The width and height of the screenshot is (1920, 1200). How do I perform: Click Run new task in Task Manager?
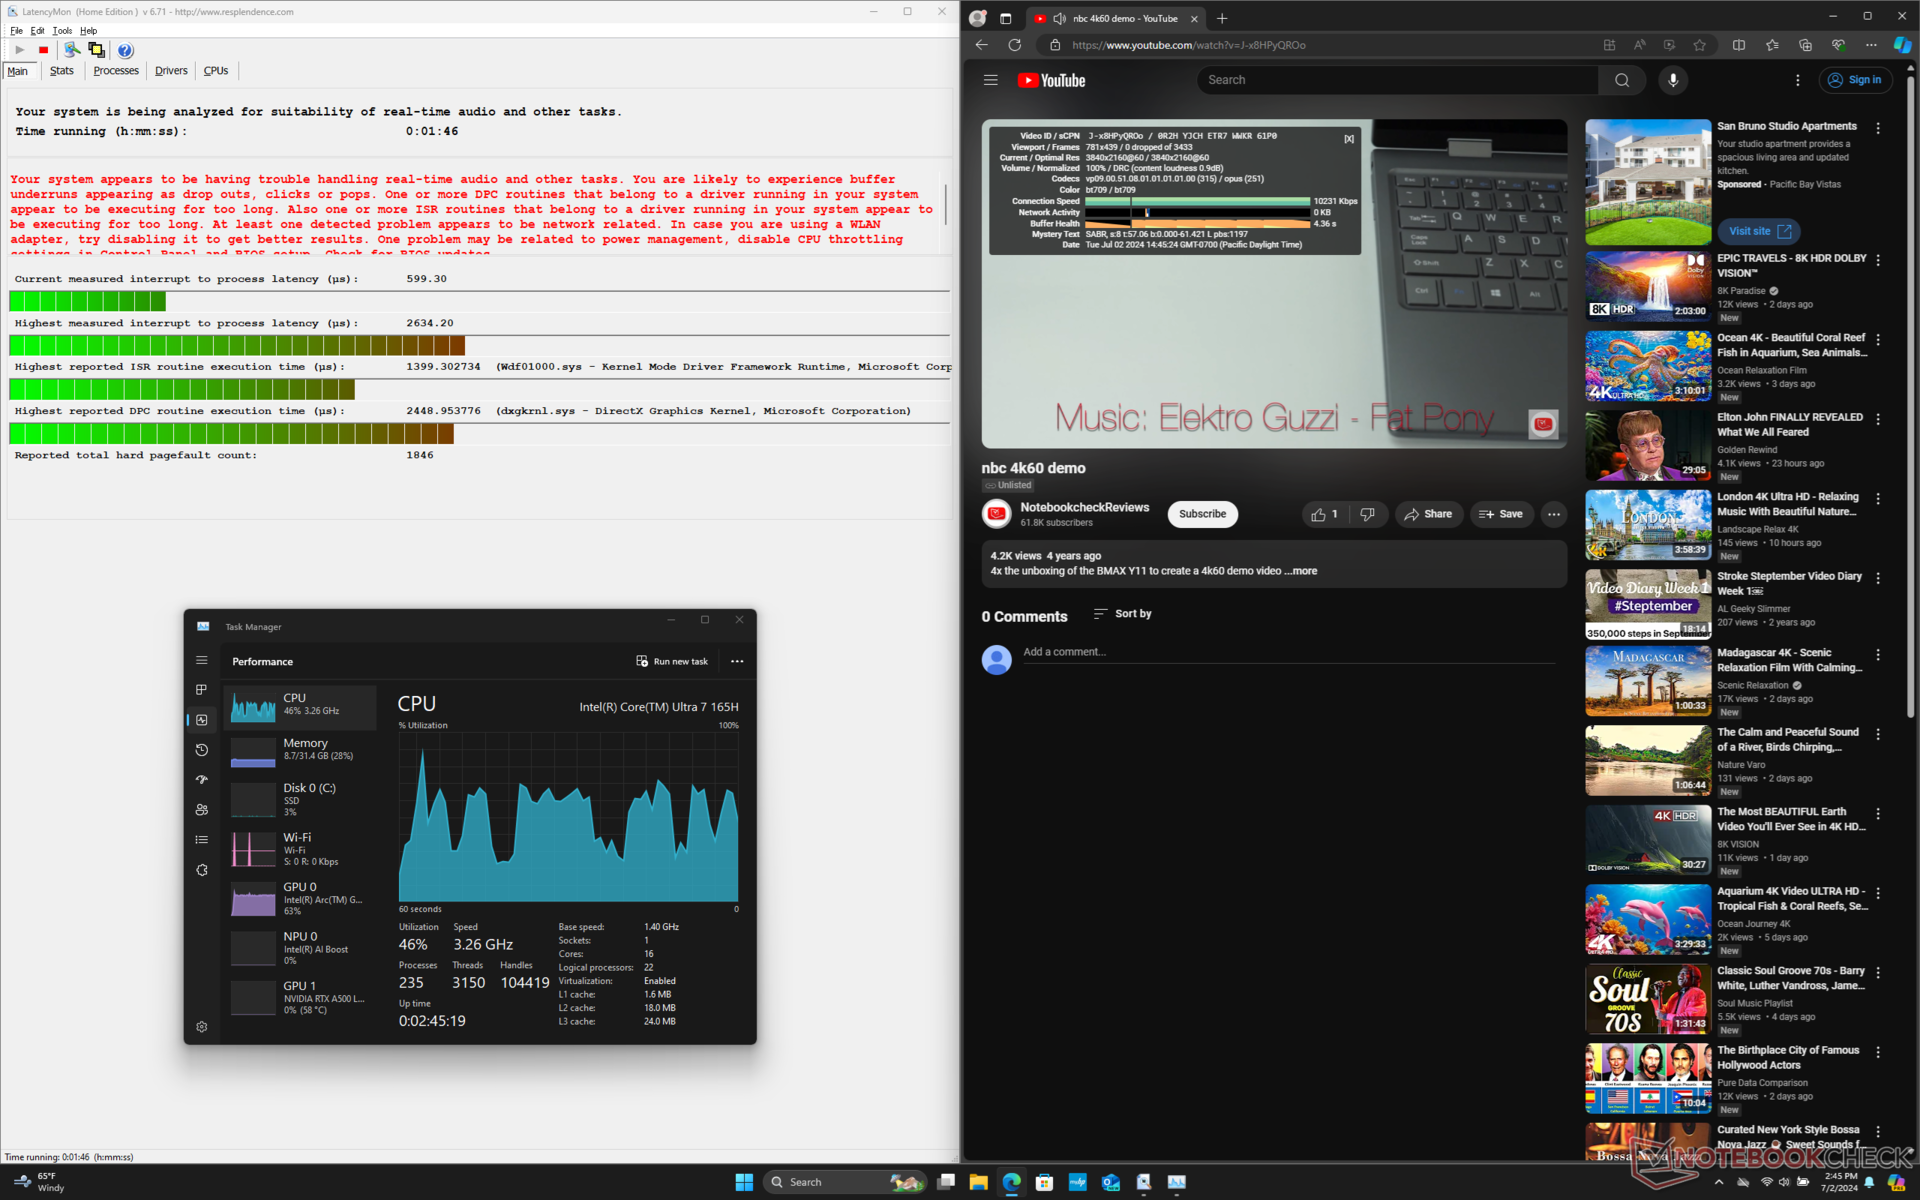coord(672,661)
